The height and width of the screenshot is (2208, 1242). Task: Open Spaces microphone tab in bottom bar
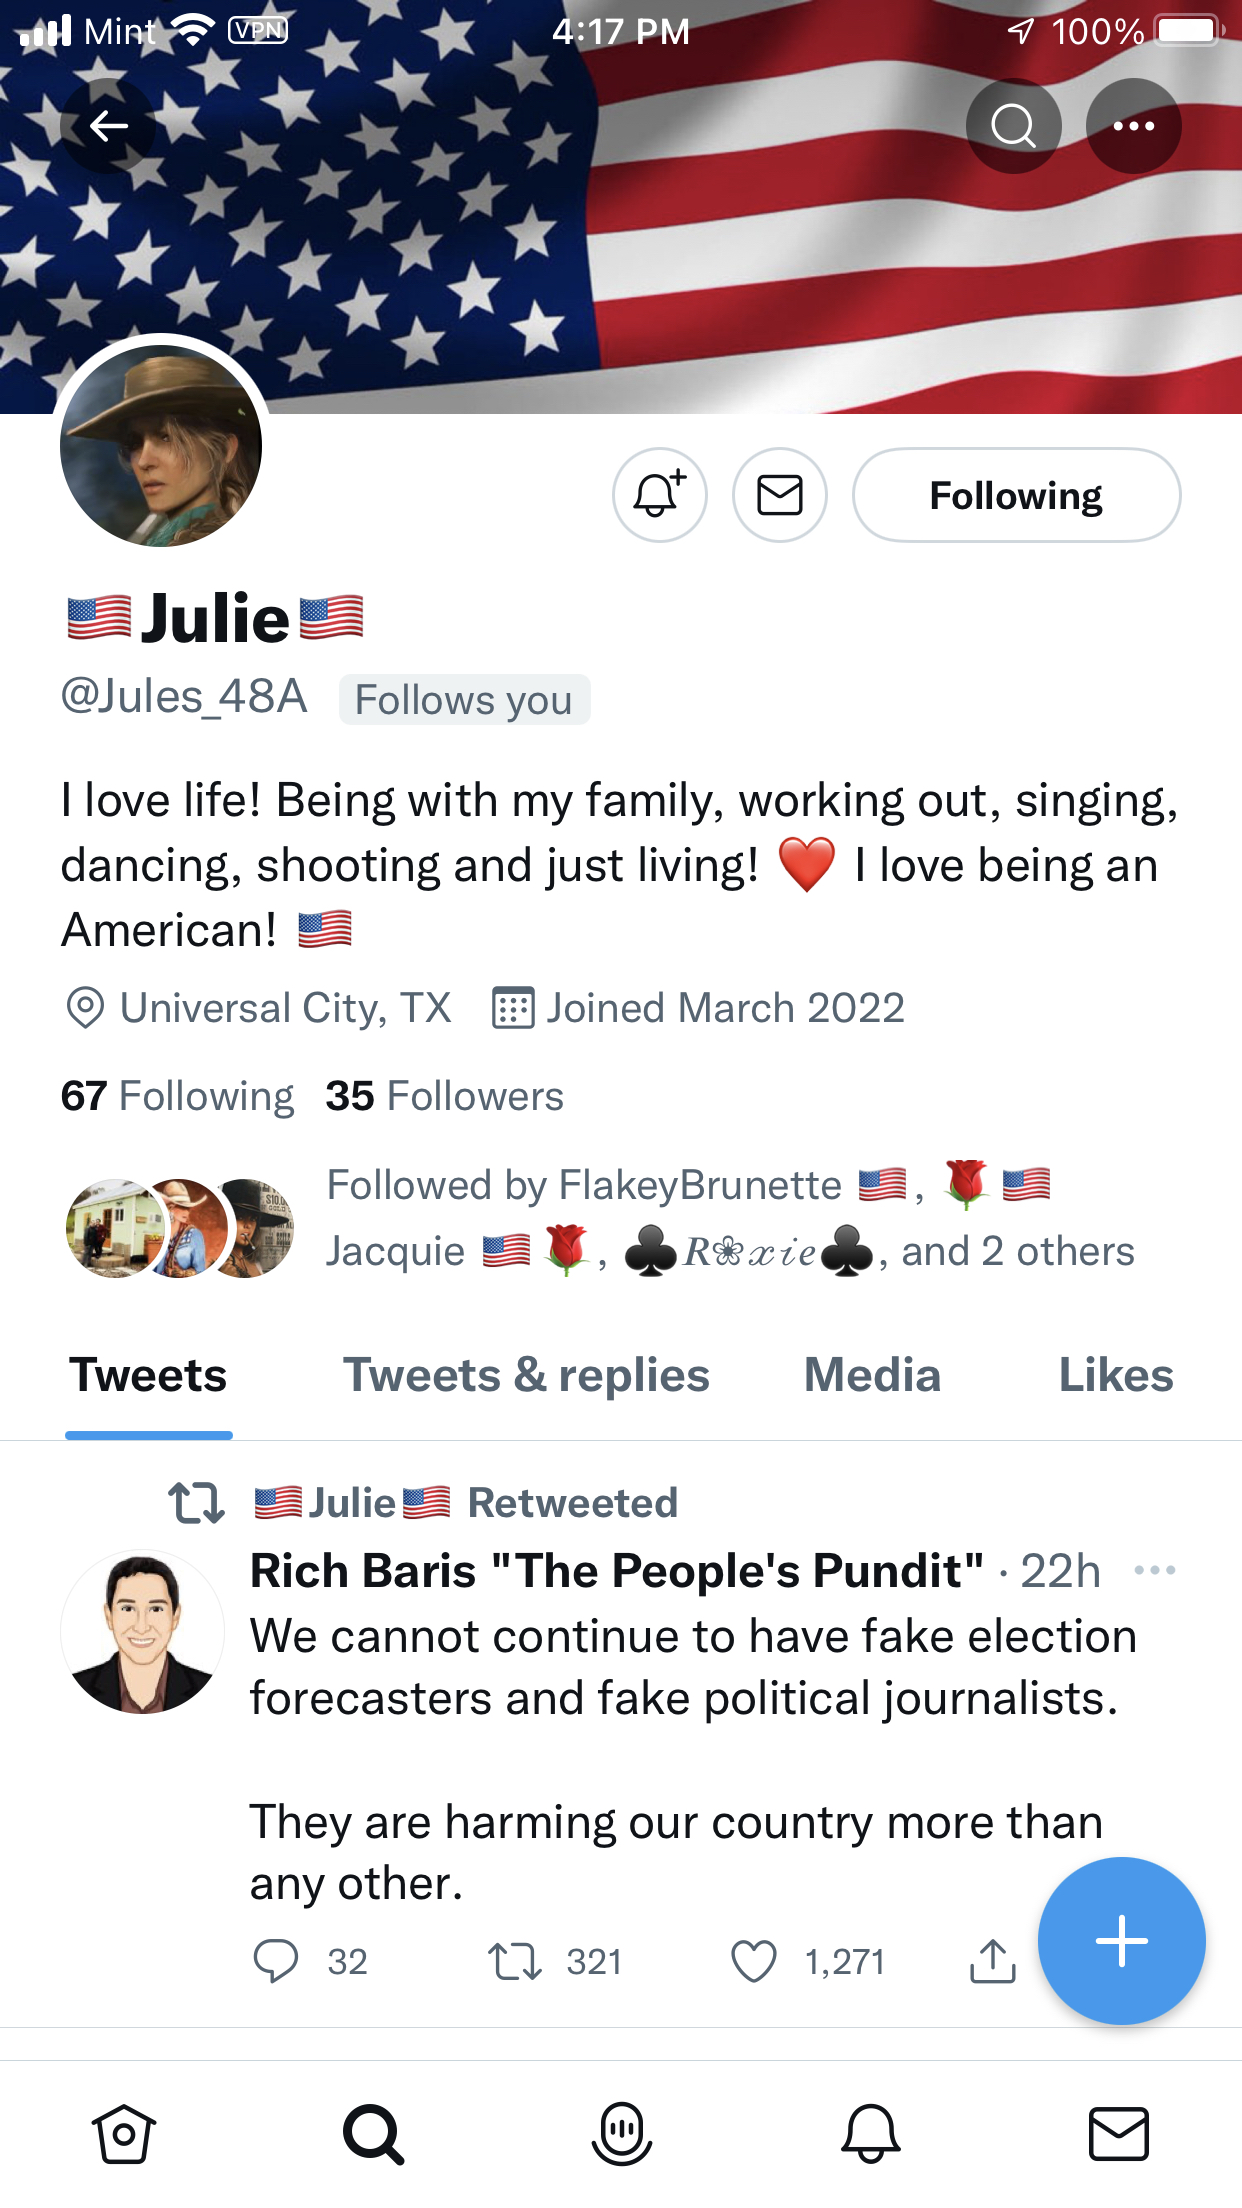point(621,2134)
